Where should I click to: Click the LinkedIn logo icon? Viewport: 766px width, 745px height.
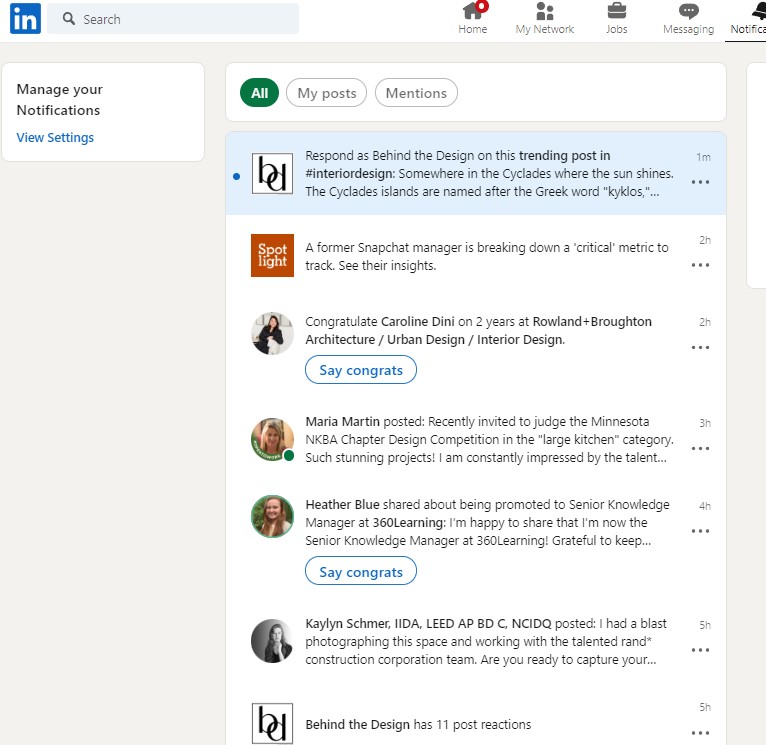tap(25, 19)
